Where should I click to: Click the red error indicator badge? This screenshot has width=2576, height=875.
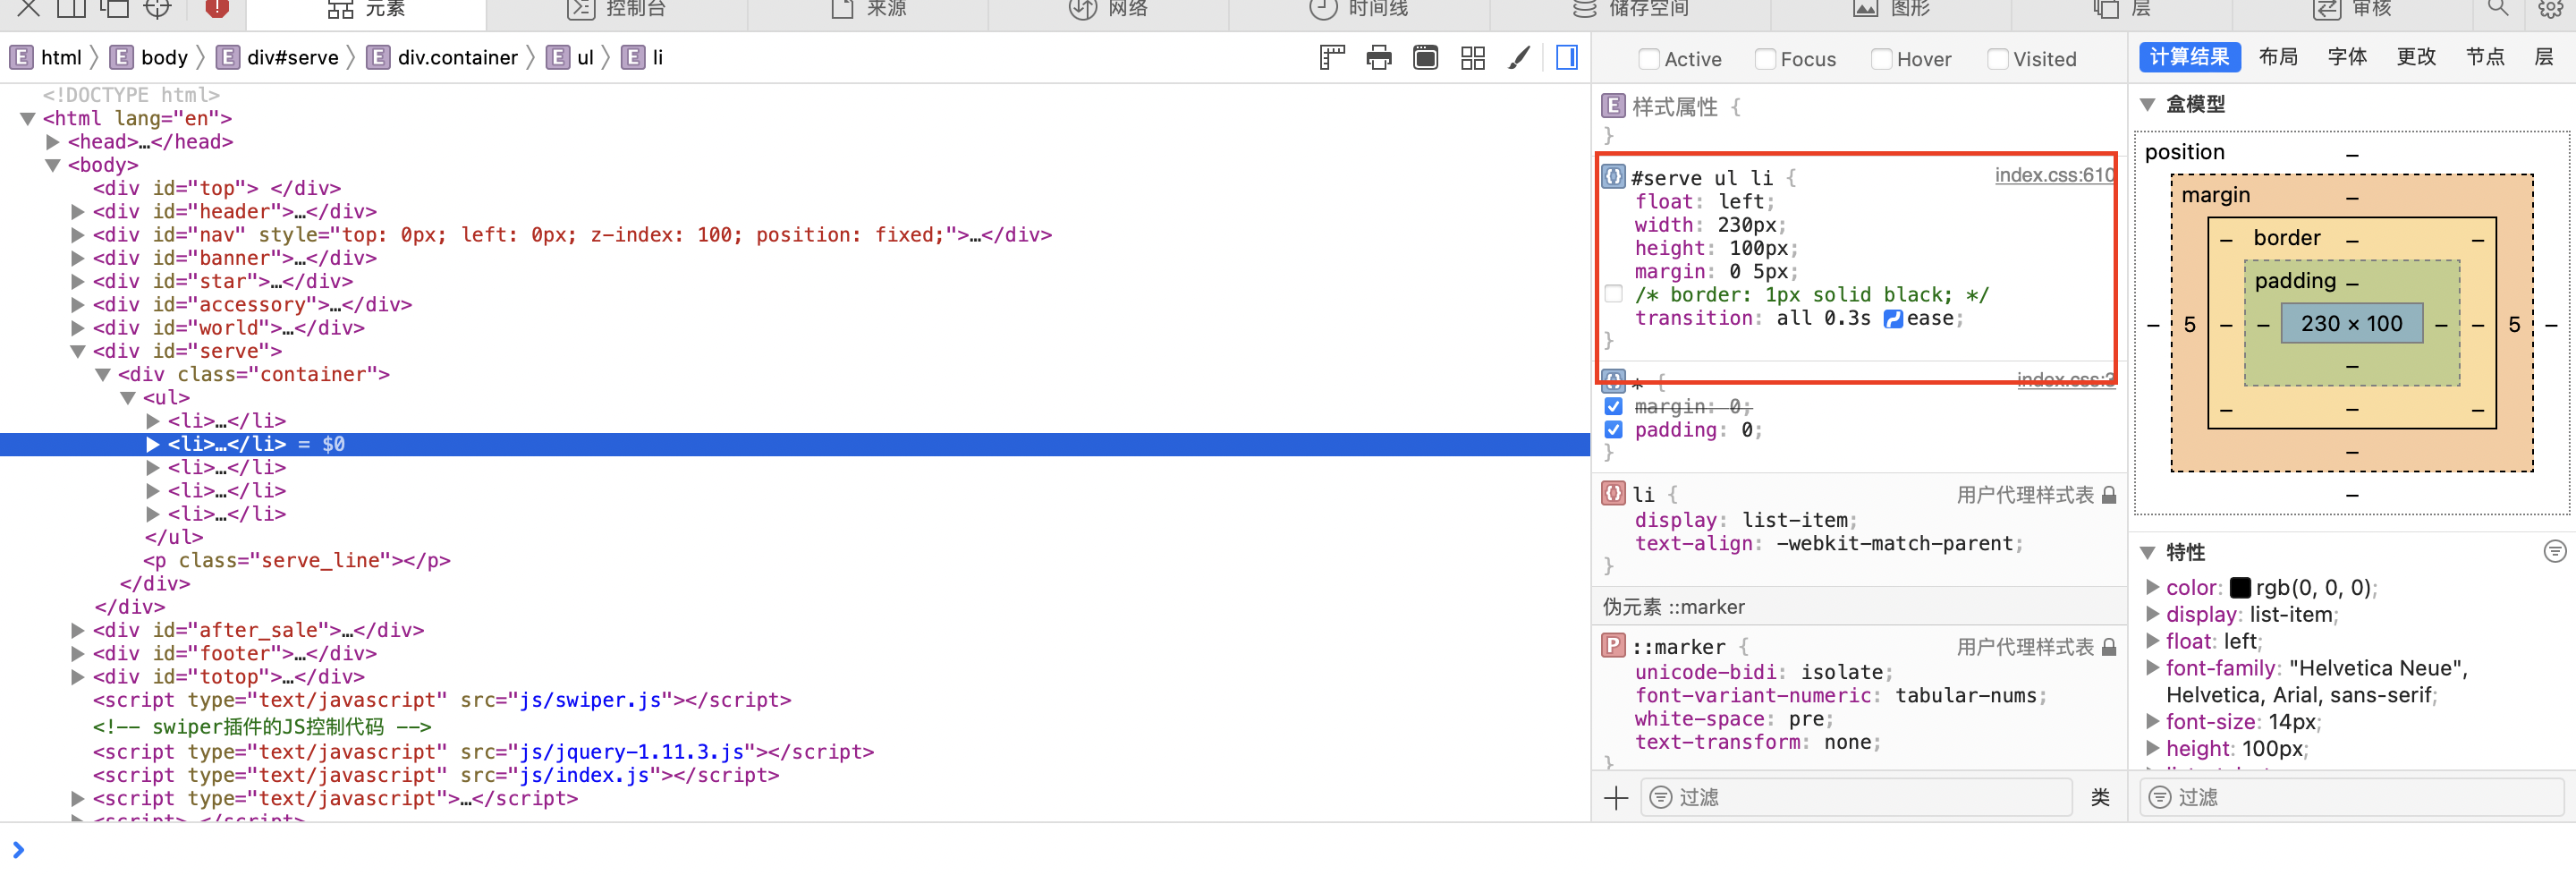coord(217,8)
